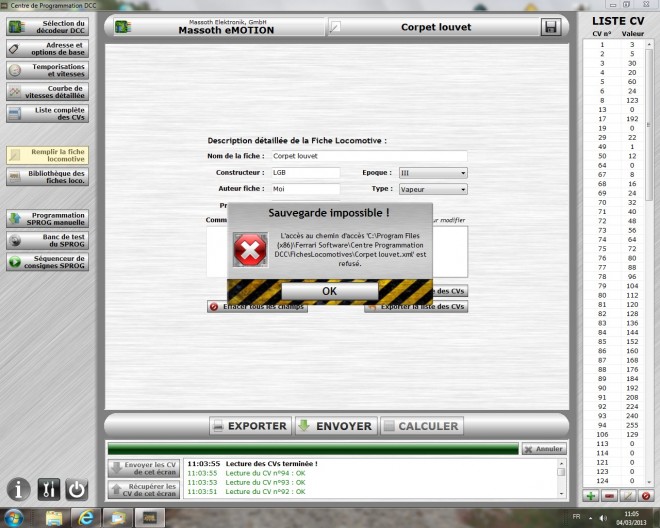Click the Constructeur field with LGB
660x528 pixels.
pos(306,173)
